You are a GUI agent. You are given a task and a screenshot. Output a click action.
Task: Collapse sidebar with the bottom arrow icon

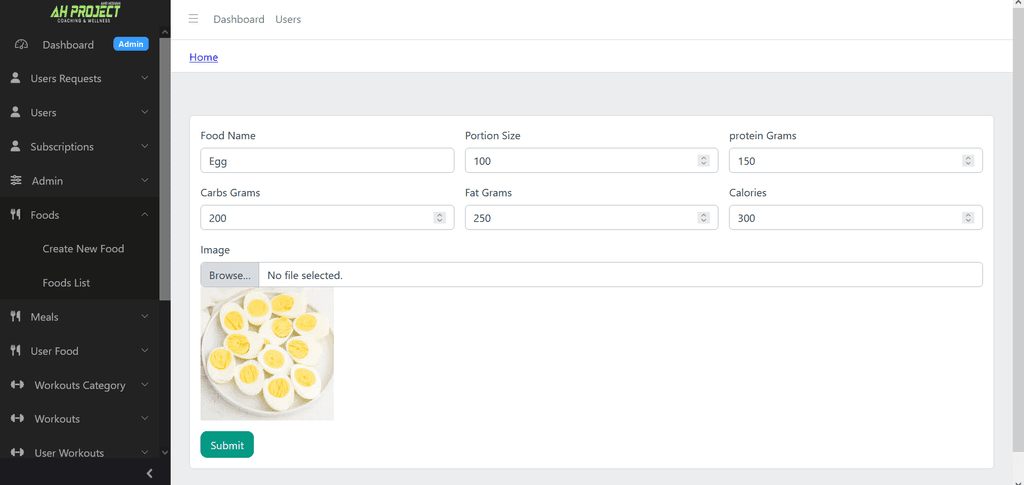[x=150, y=473]
